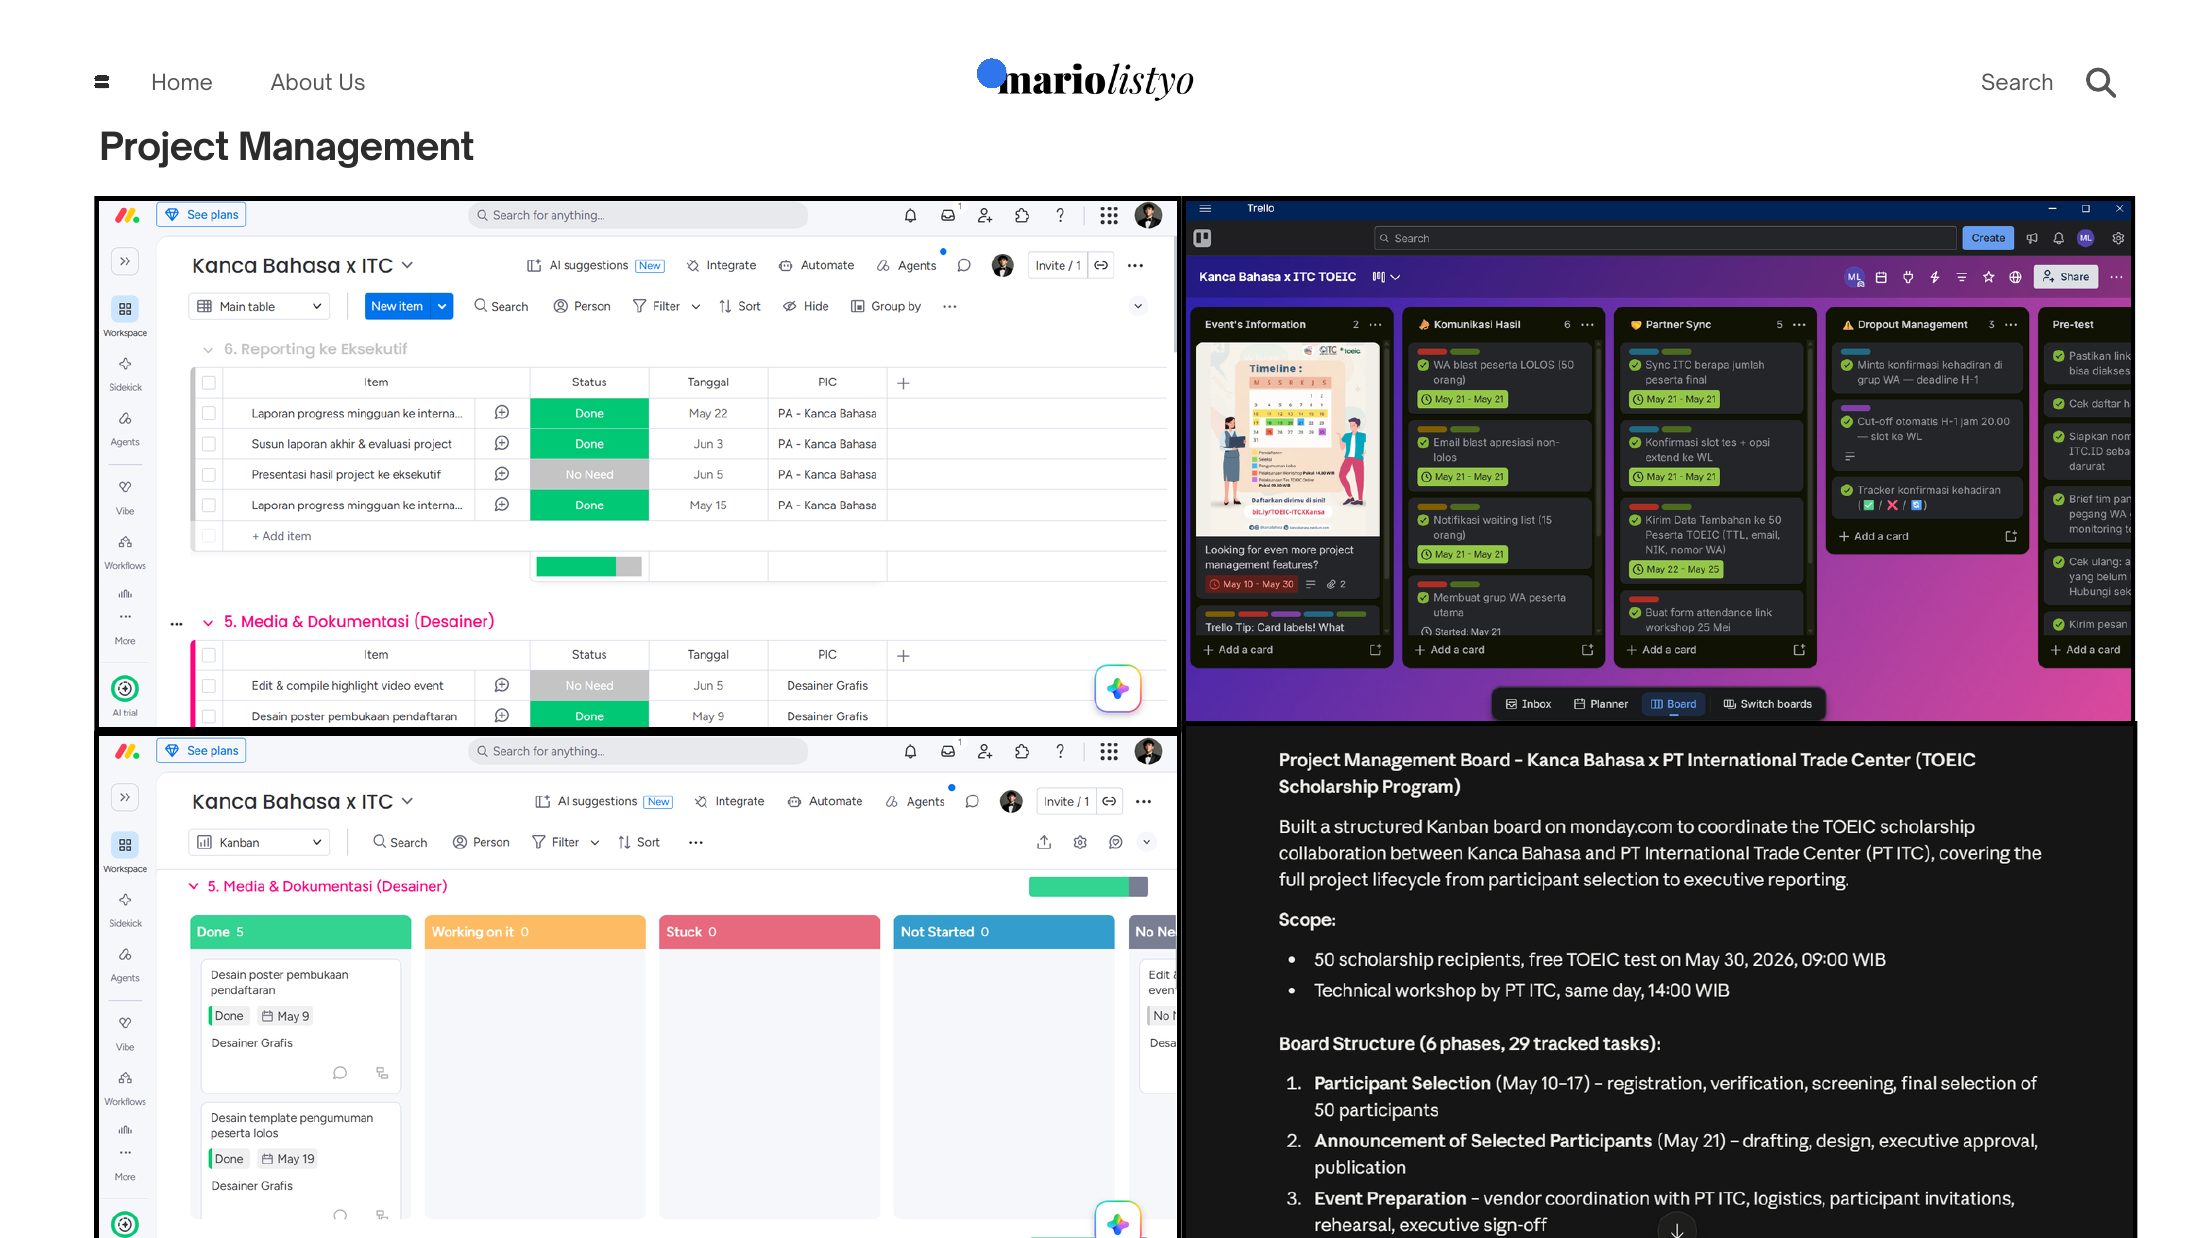2200x1238 pixels.
Task: Open the apps grid in monday table view
Action: tap(1108, 215)
